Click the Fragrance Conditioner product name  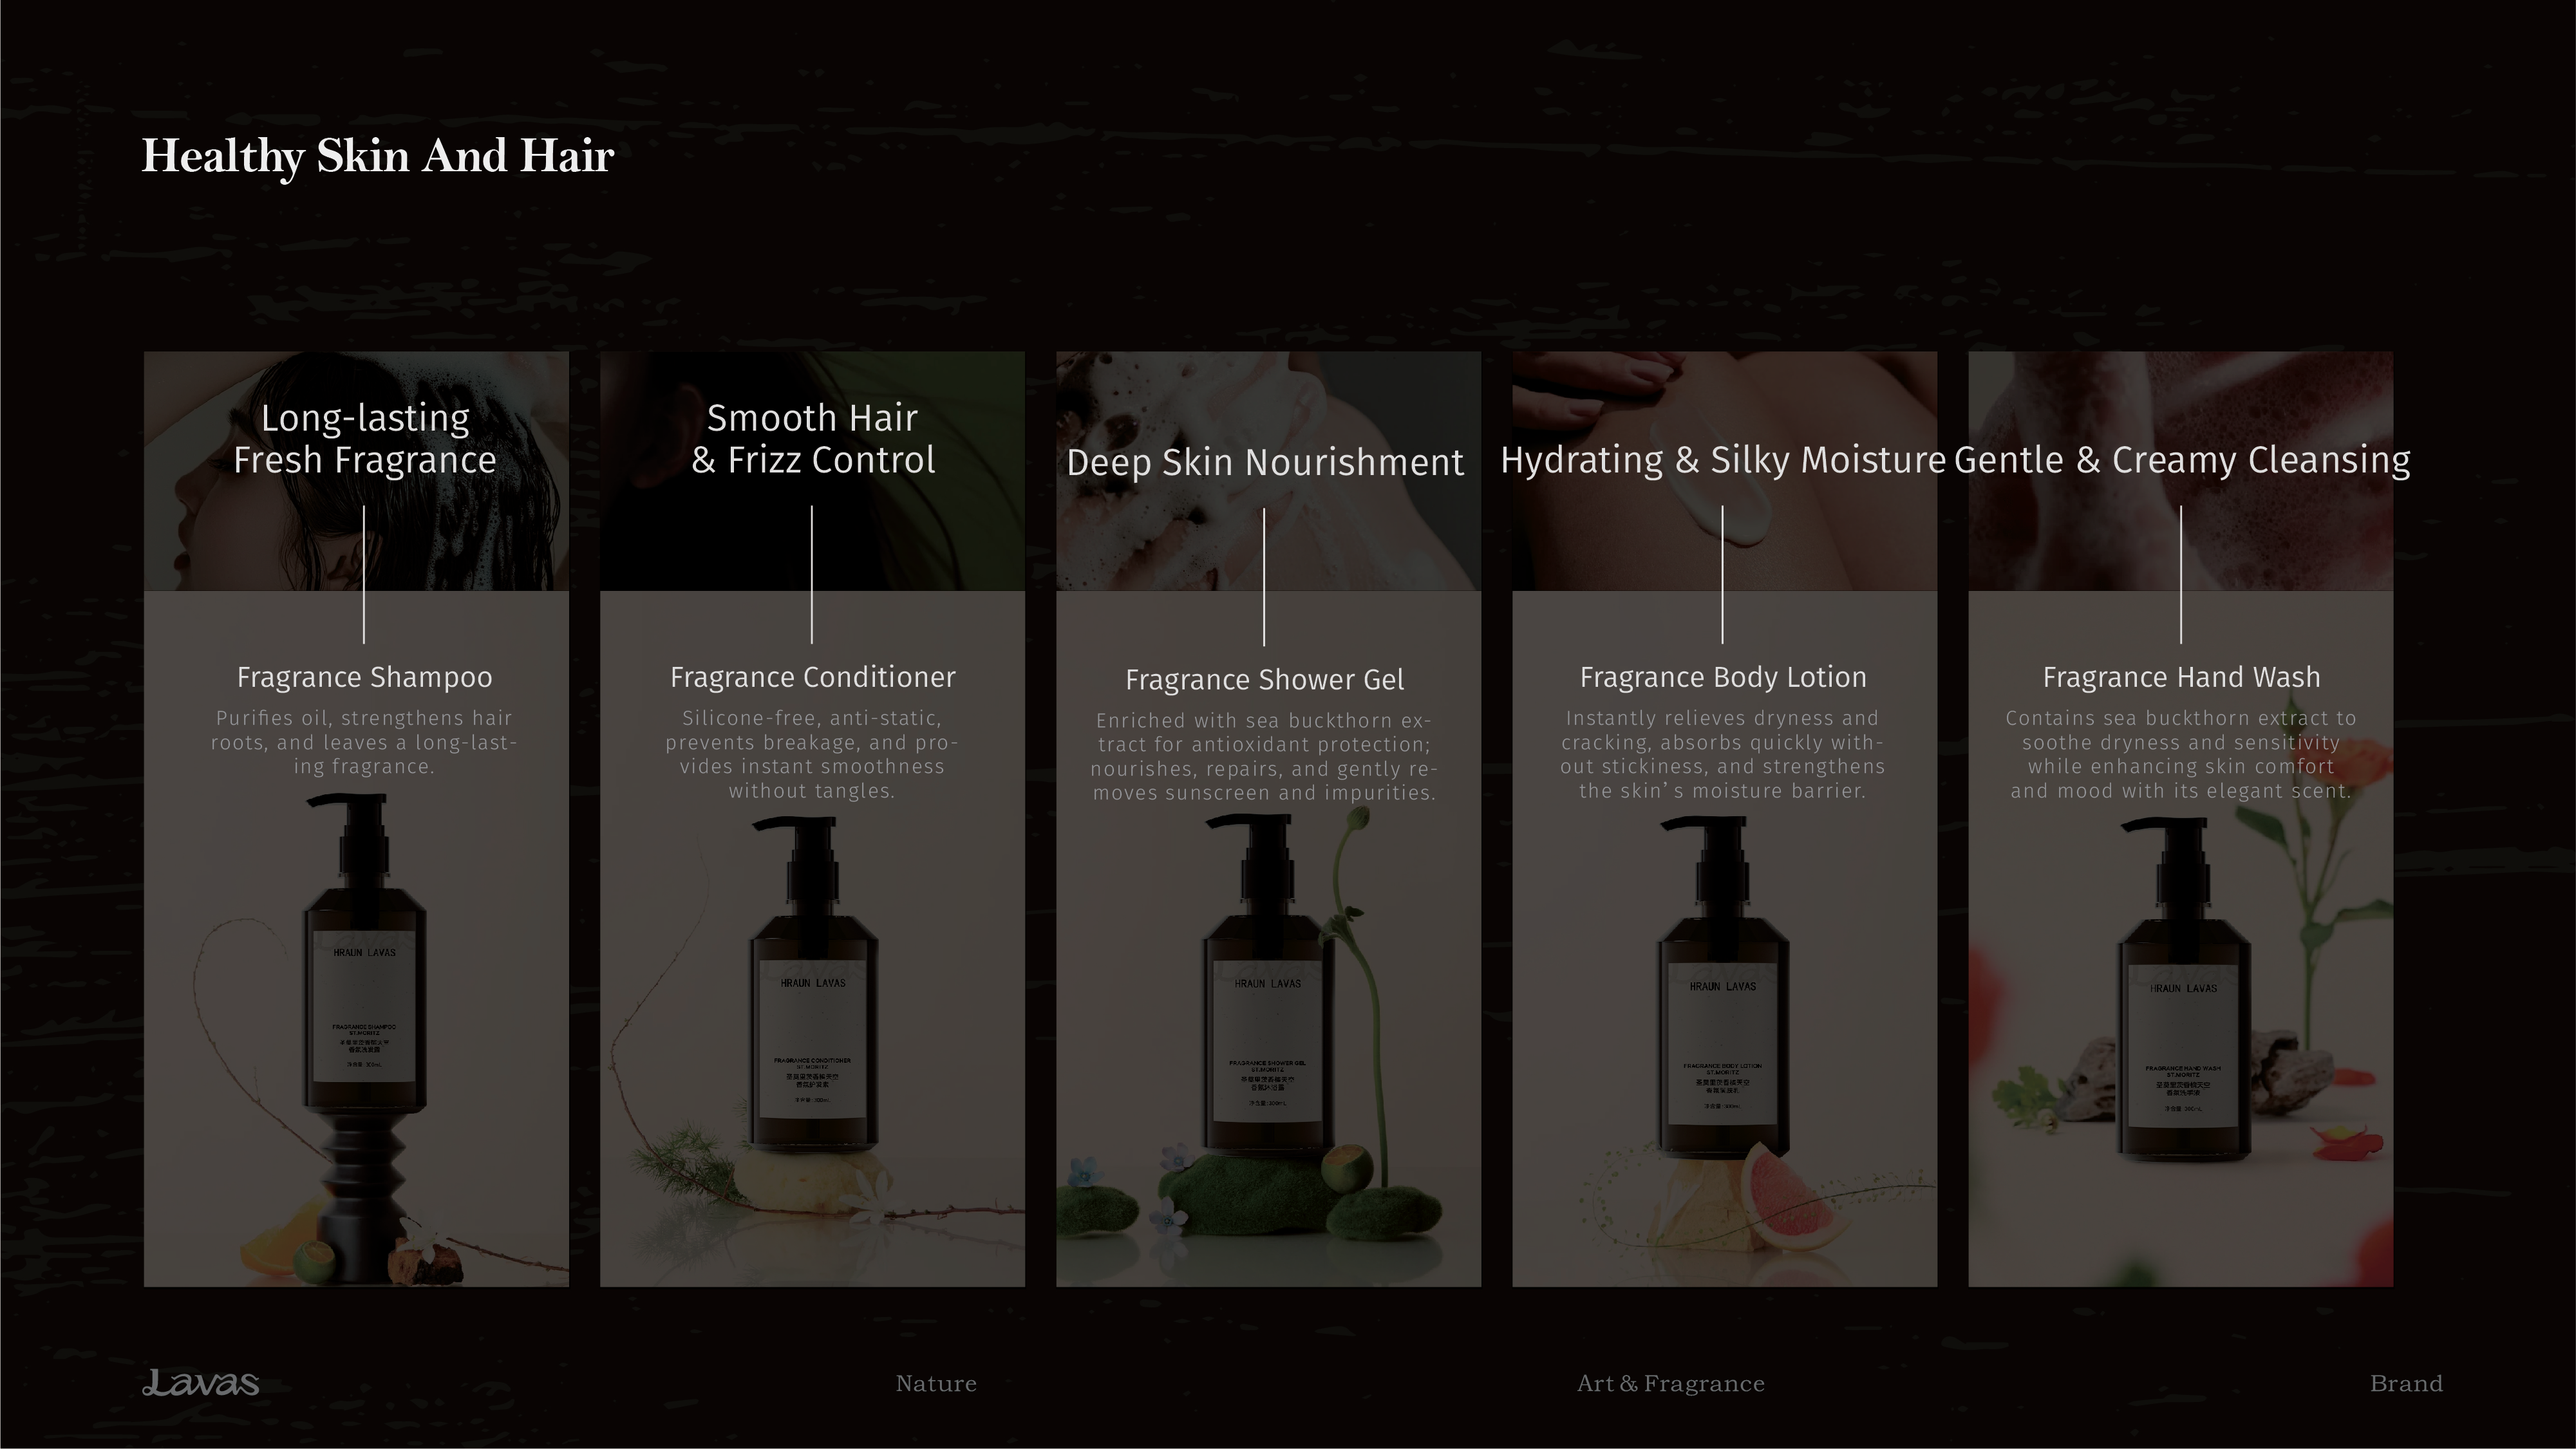(x=813, y=678)
